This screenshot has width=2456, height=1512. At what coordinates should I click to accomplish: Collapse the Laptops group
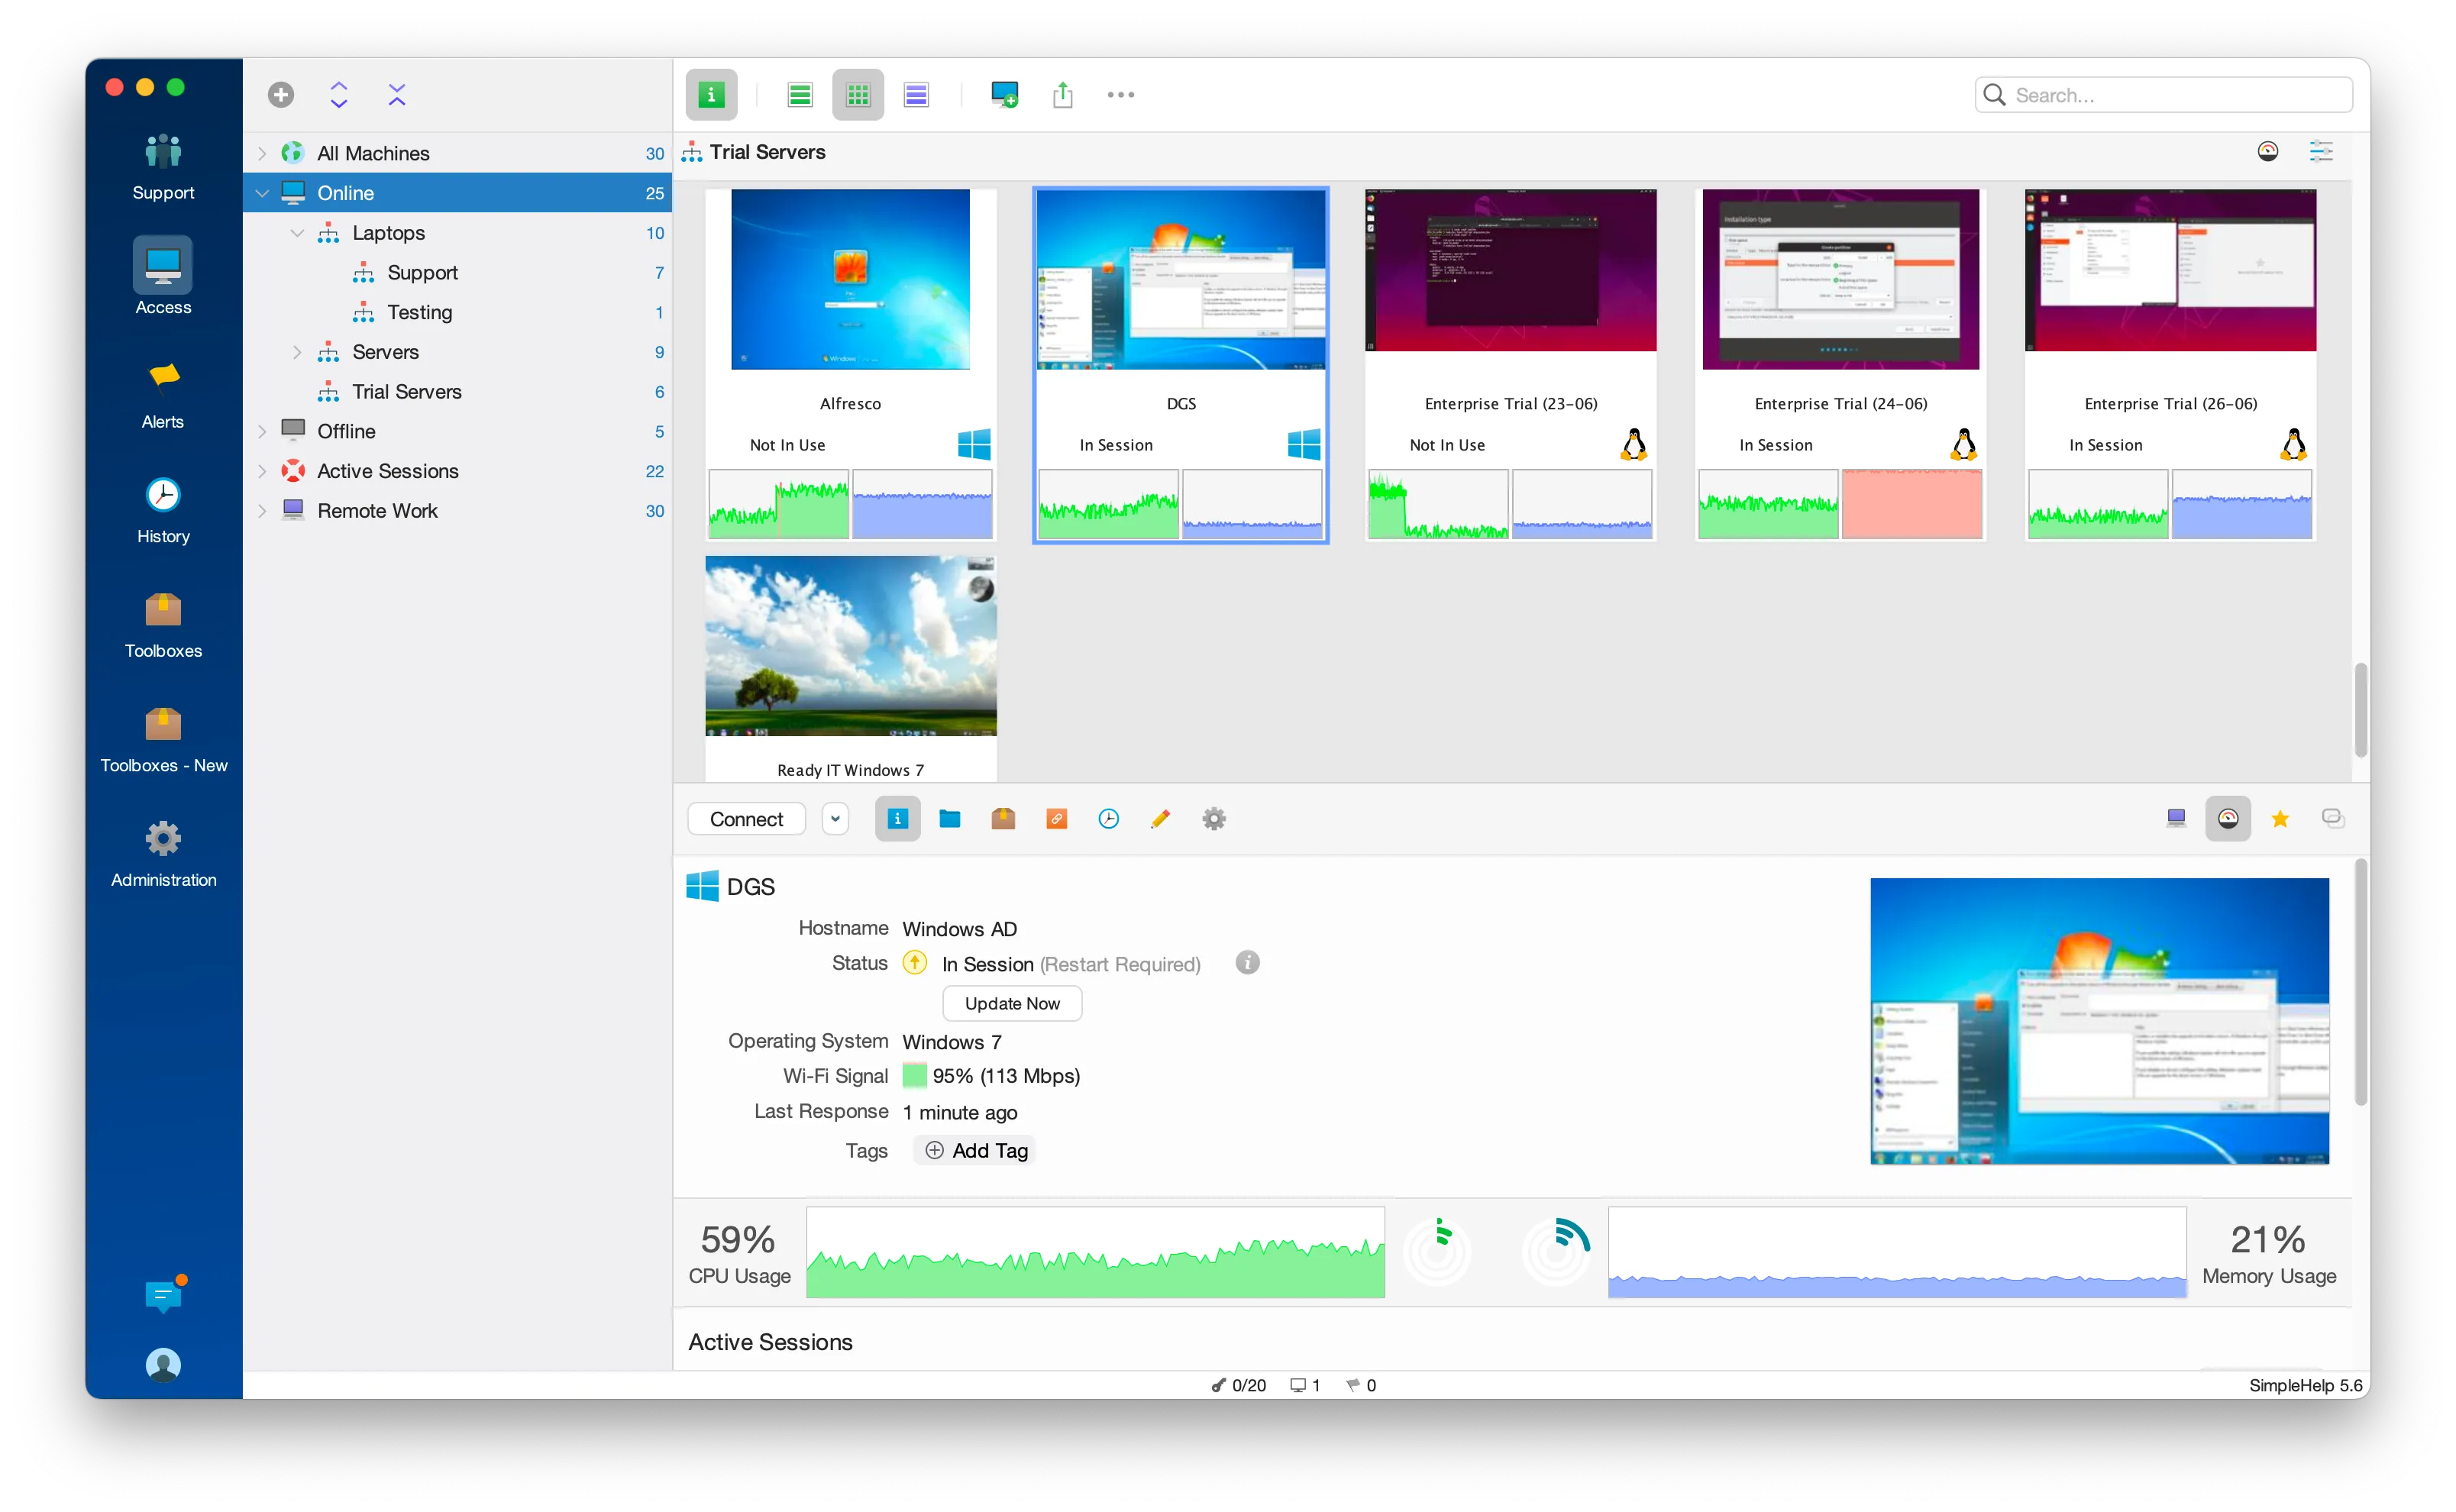297,233
